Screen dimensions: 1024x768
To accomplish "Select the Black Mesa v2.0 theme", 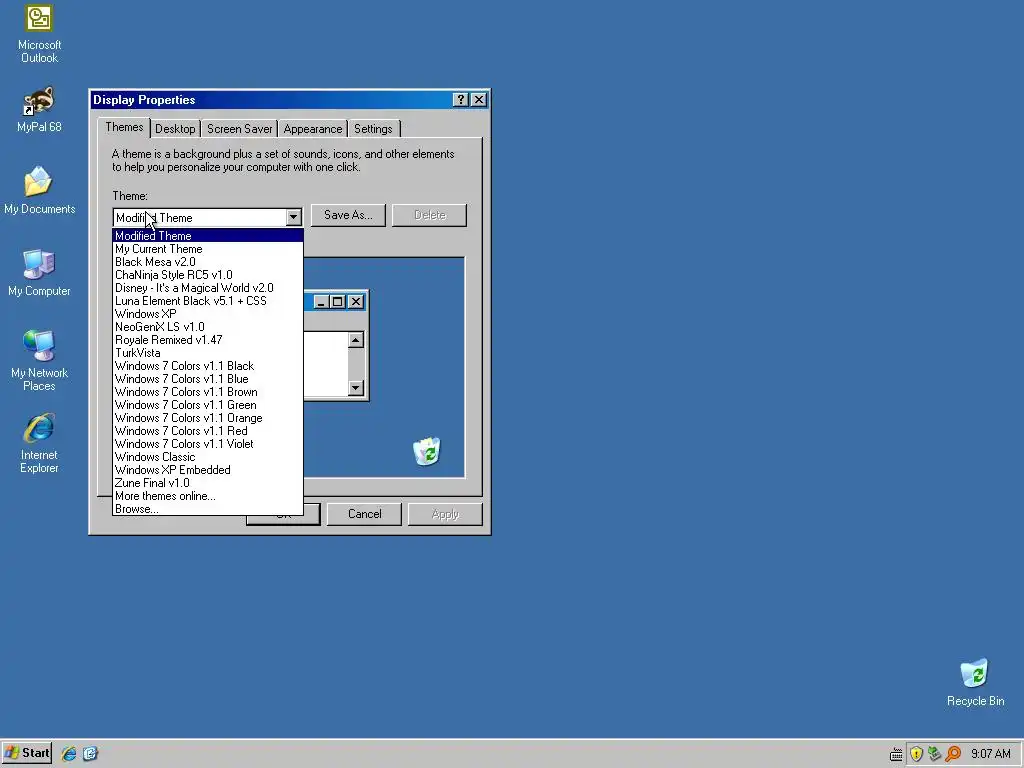I will click(208, 262).
